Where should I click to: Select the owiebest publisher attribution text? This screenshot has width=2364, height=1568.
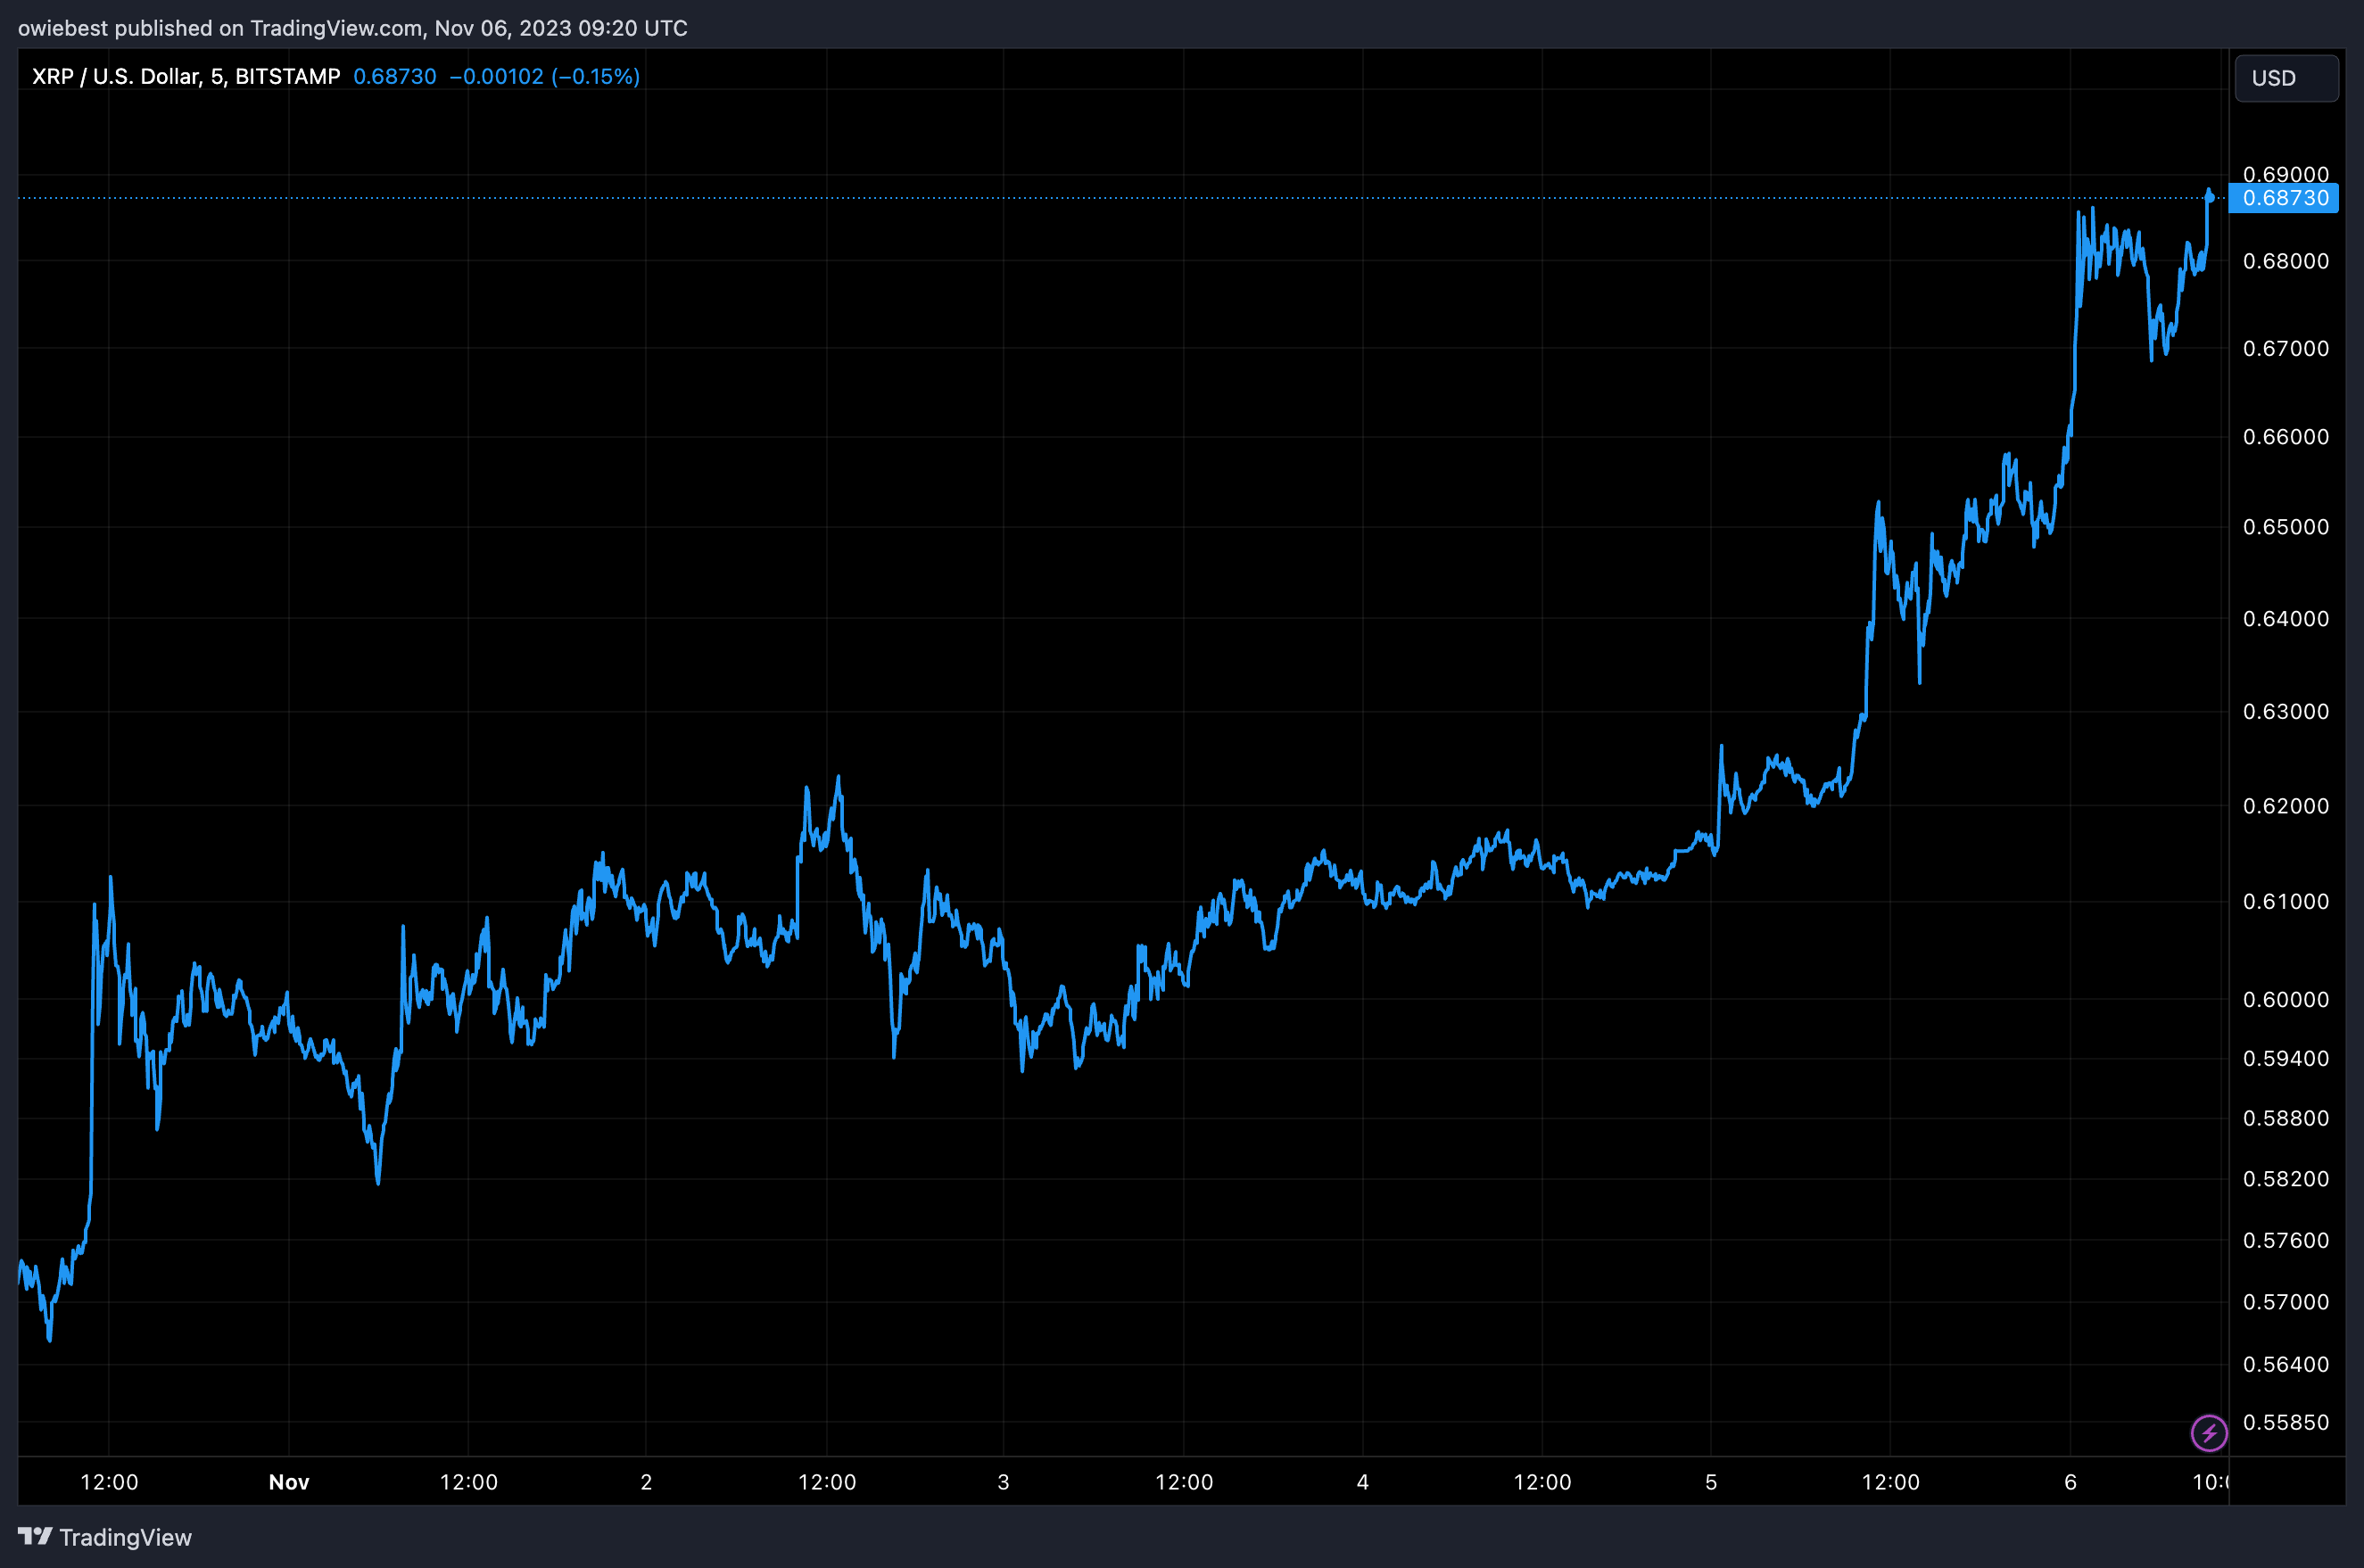pyautogui.click(x=64, y=28)
